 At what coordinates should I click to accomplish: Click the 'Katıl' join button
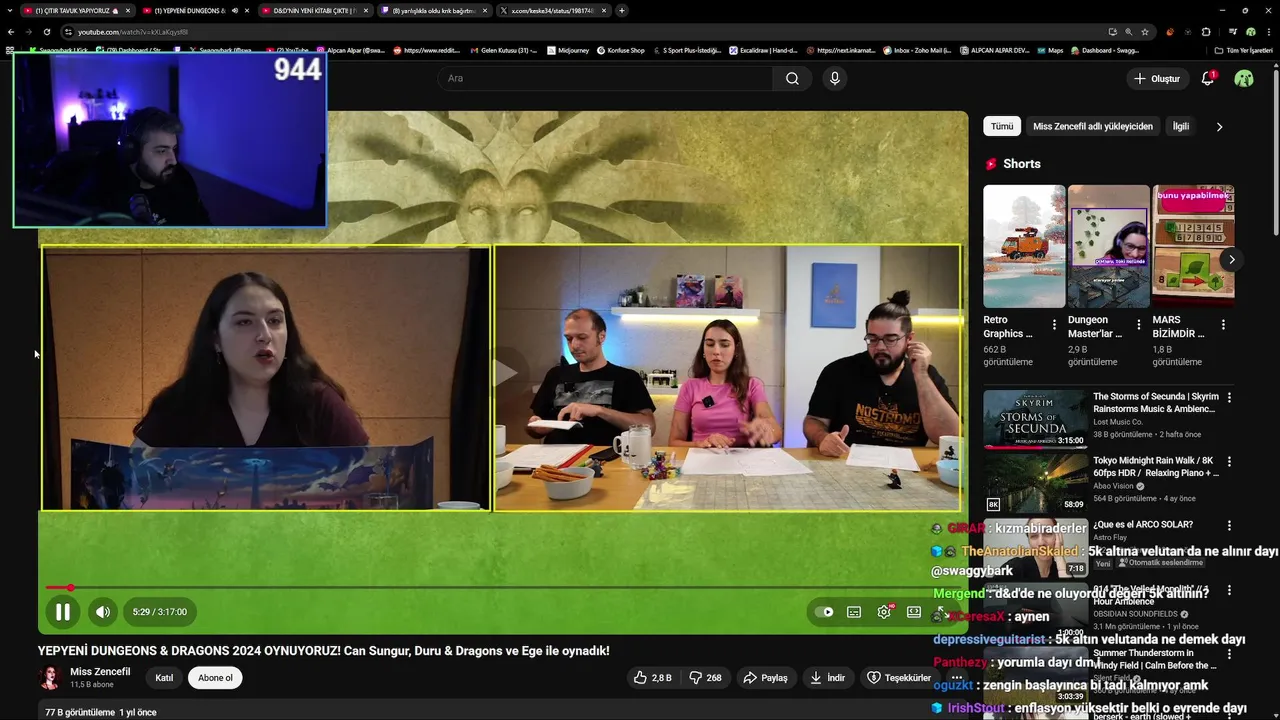pyautogui.click(x=164, y=678)
